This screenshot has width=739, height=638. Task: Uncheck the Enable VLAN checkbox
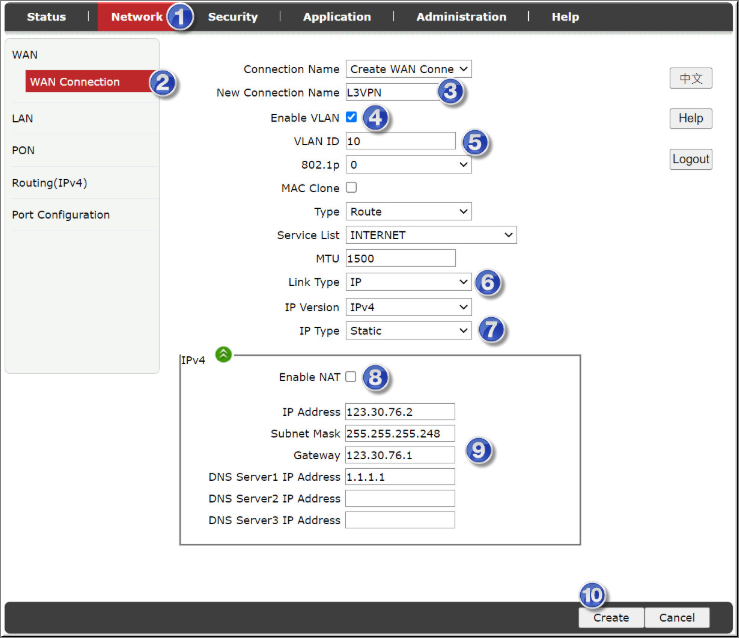click(x=351, y=118)
